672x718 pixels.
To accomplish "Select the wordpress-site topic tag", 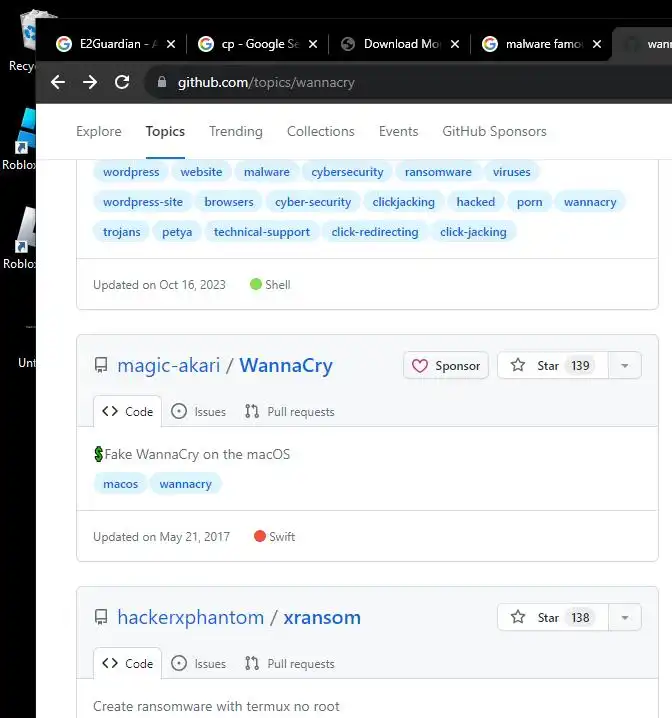I will pos(142,202).
